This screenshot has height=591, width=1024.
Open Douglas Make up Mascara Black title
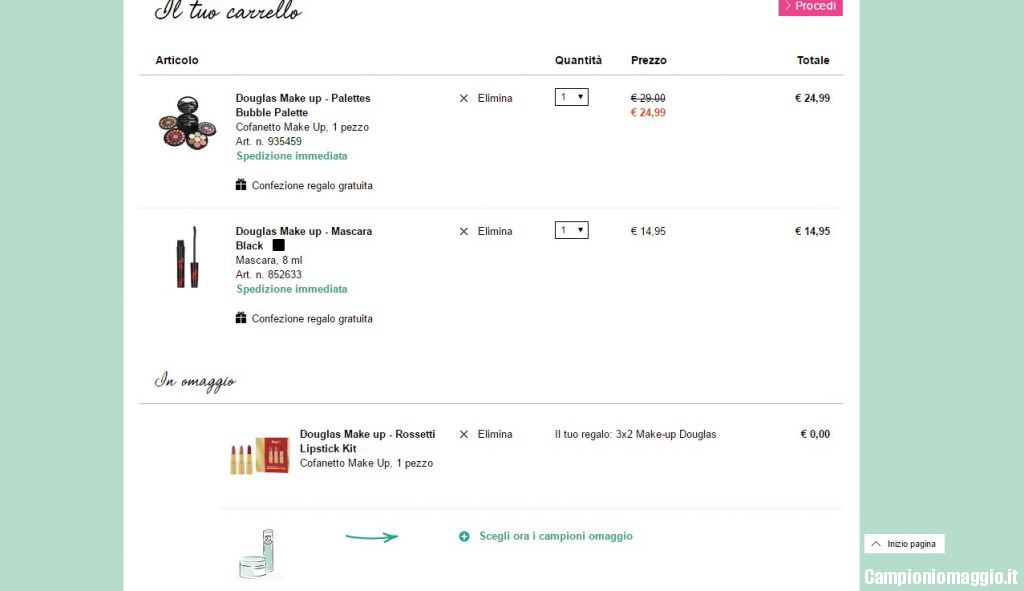point(303,238)
